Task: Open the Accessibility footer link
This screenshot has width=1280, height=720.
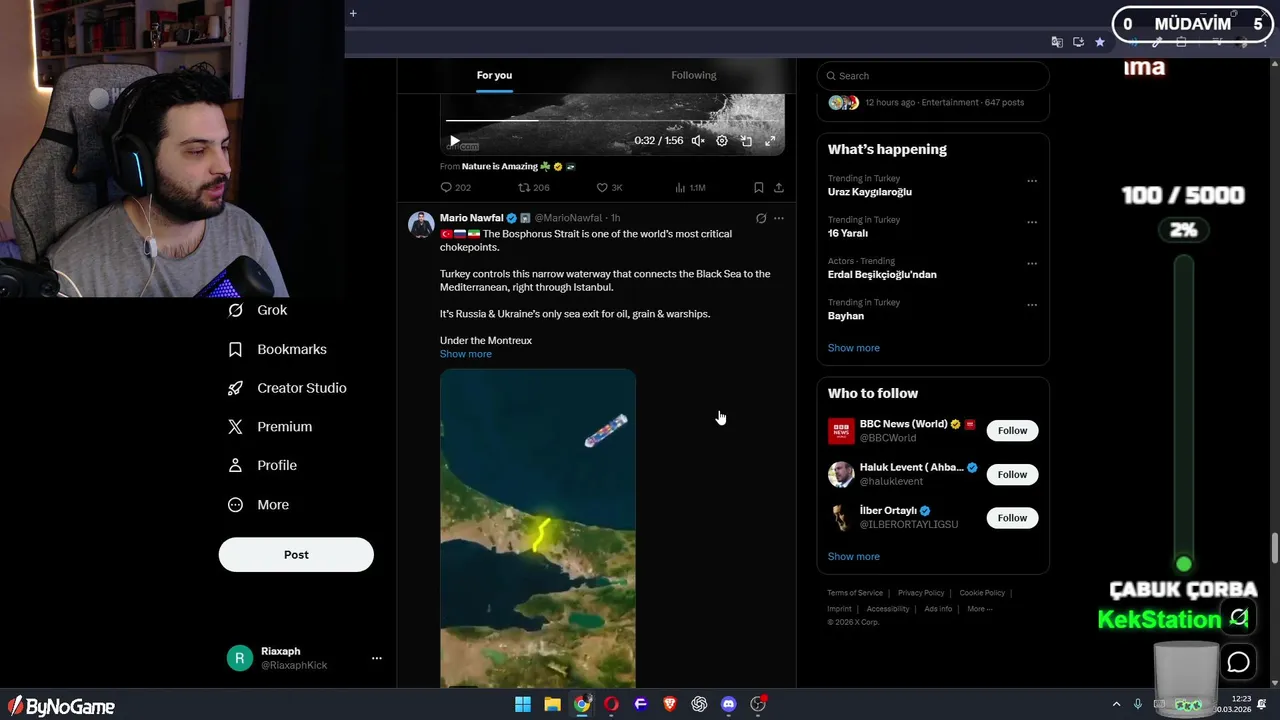Action: [888, 609]
